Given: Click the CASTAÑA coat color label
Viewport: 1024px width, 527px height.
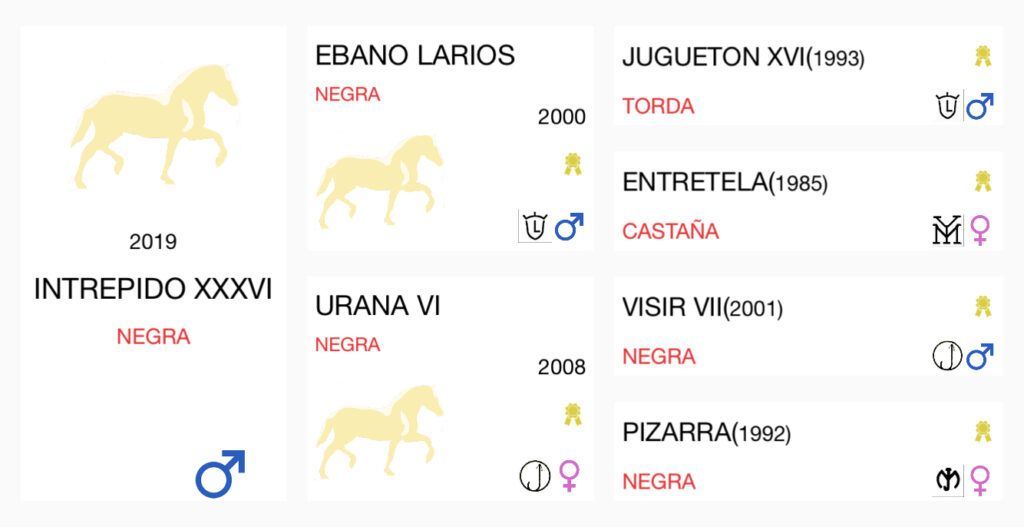Looking at the screenshot, I should [671, 231].
